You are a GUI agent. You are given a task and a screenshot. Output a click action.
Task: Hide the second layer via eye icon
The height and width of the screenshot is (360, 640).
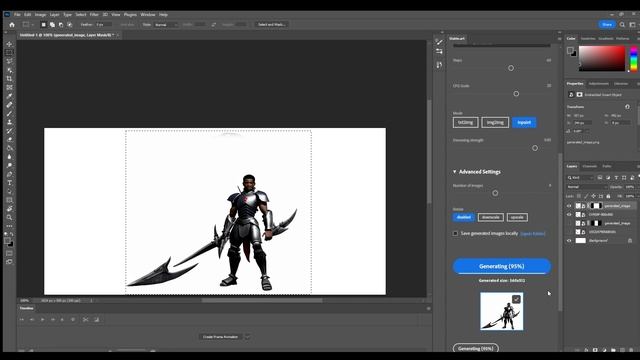coord(569,214)
